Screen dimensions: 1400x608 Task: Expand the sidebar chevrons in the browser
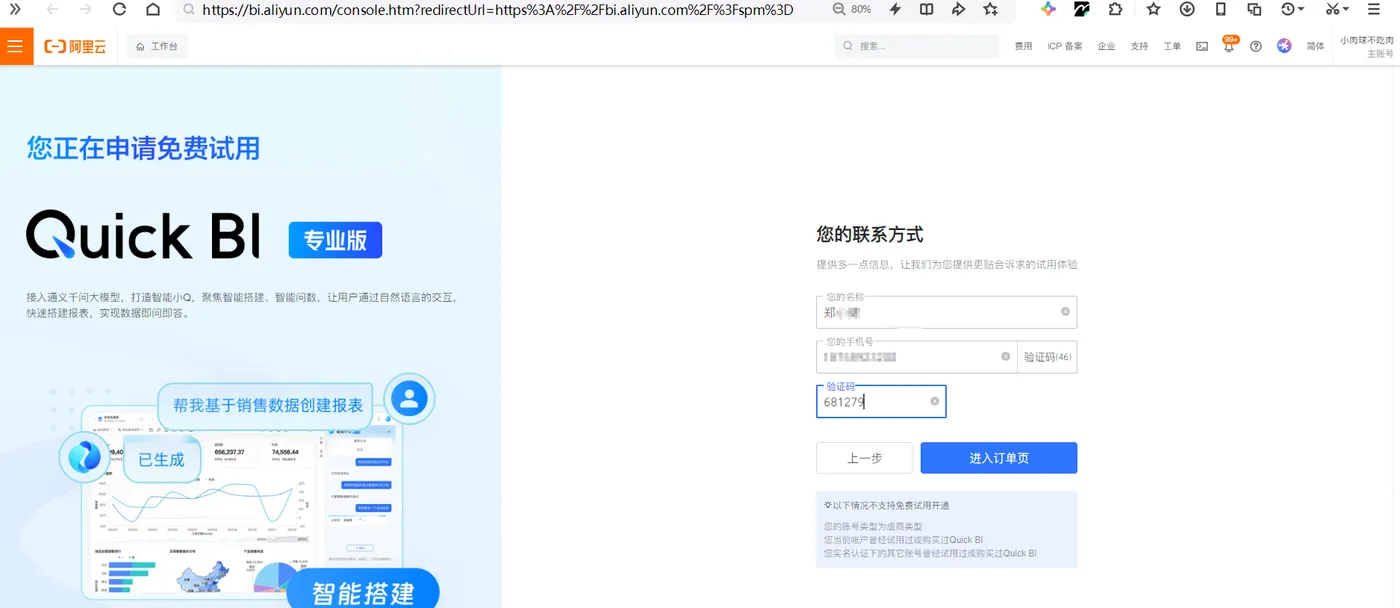coord(15,9)
